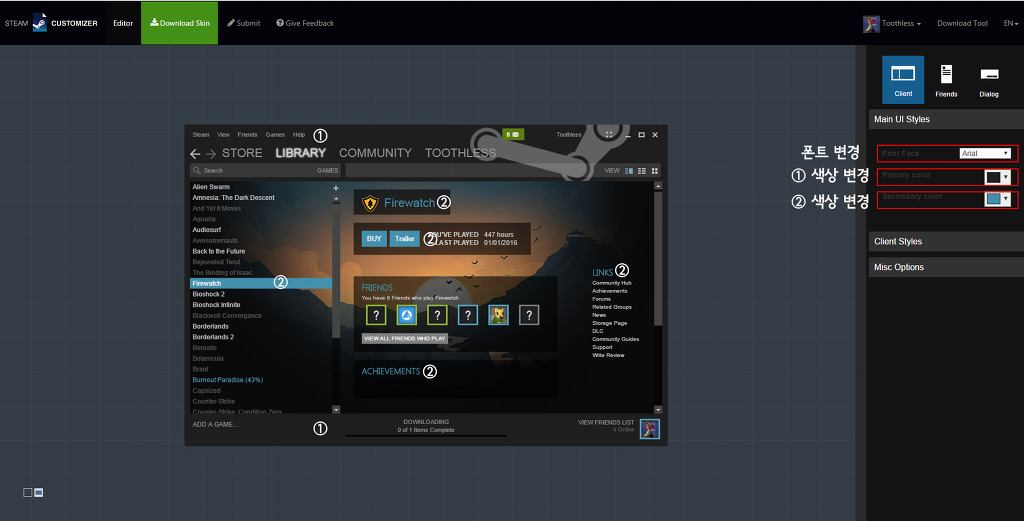This screenshot has width=1024, height=521.
Task: Click the Download Skin button
Action: coord(180,23)
